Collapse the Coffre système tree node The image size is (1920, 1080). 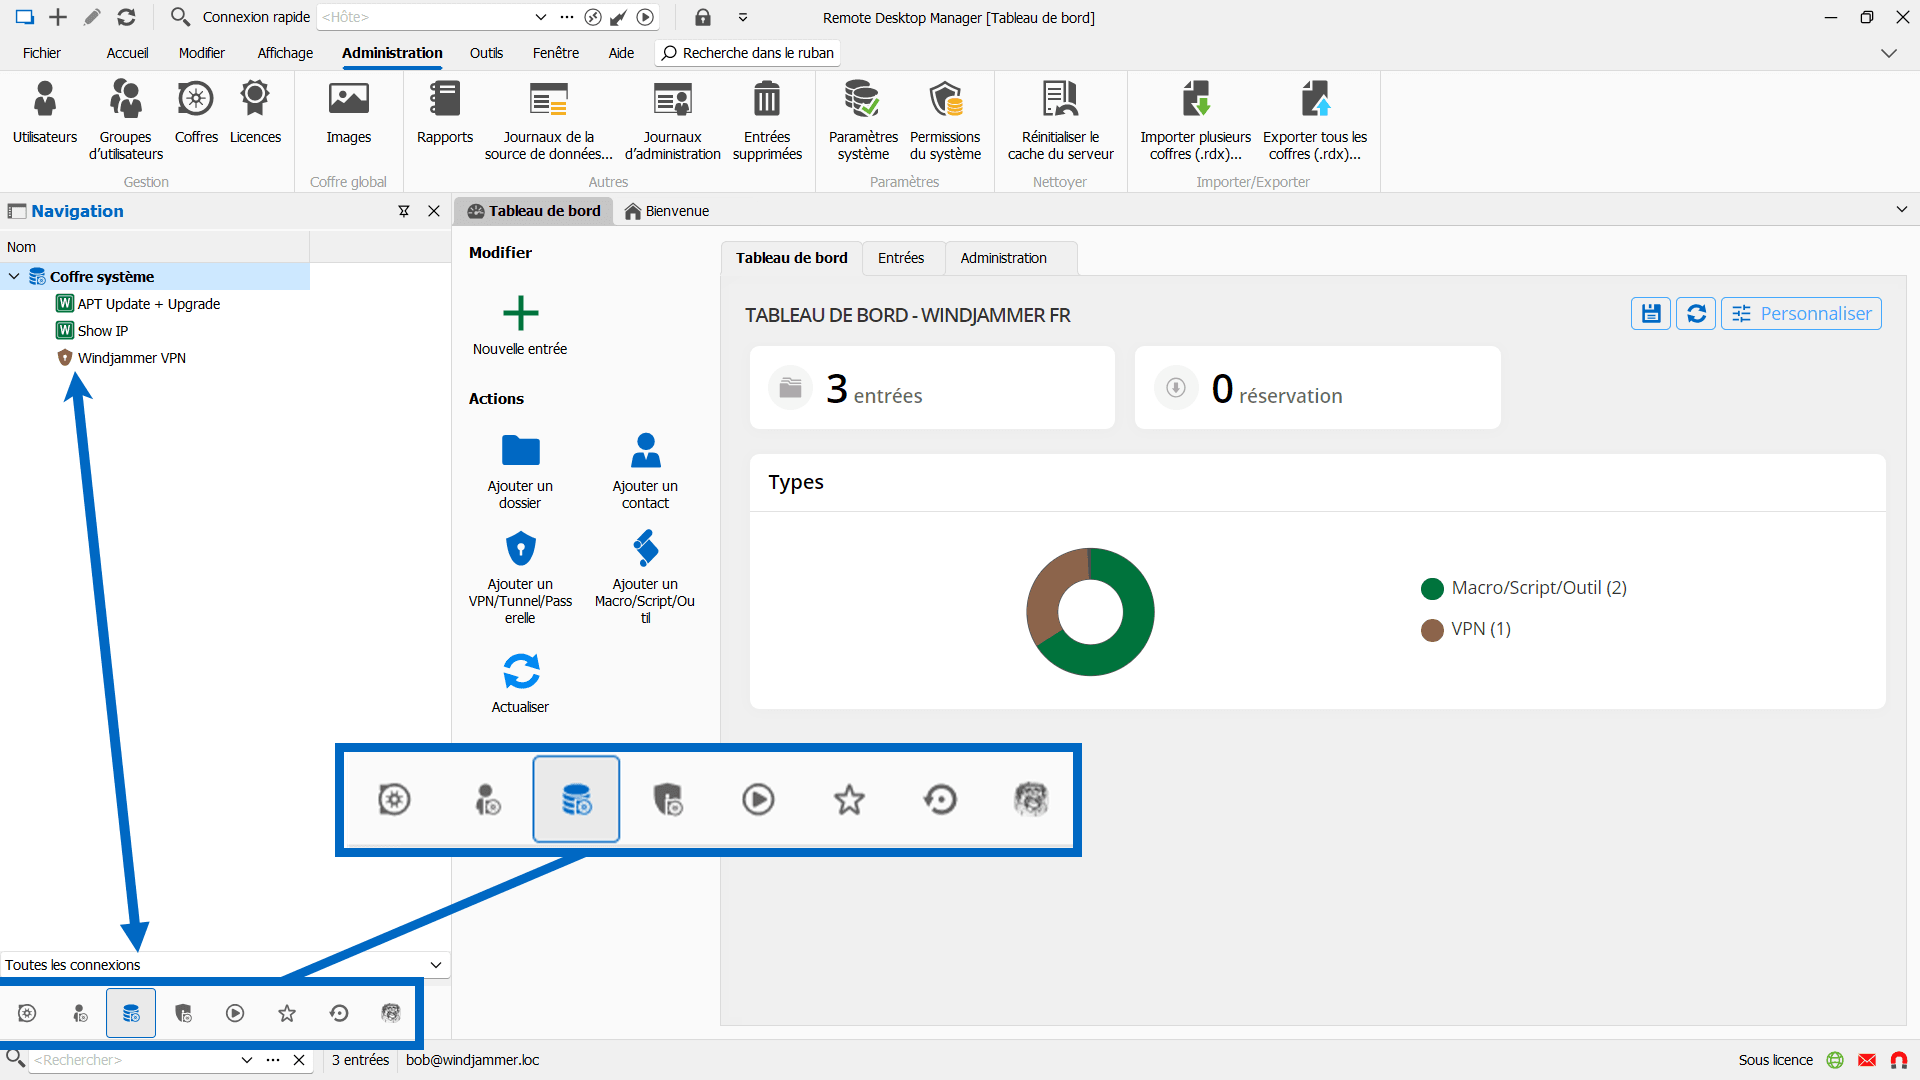pos(14,277)
